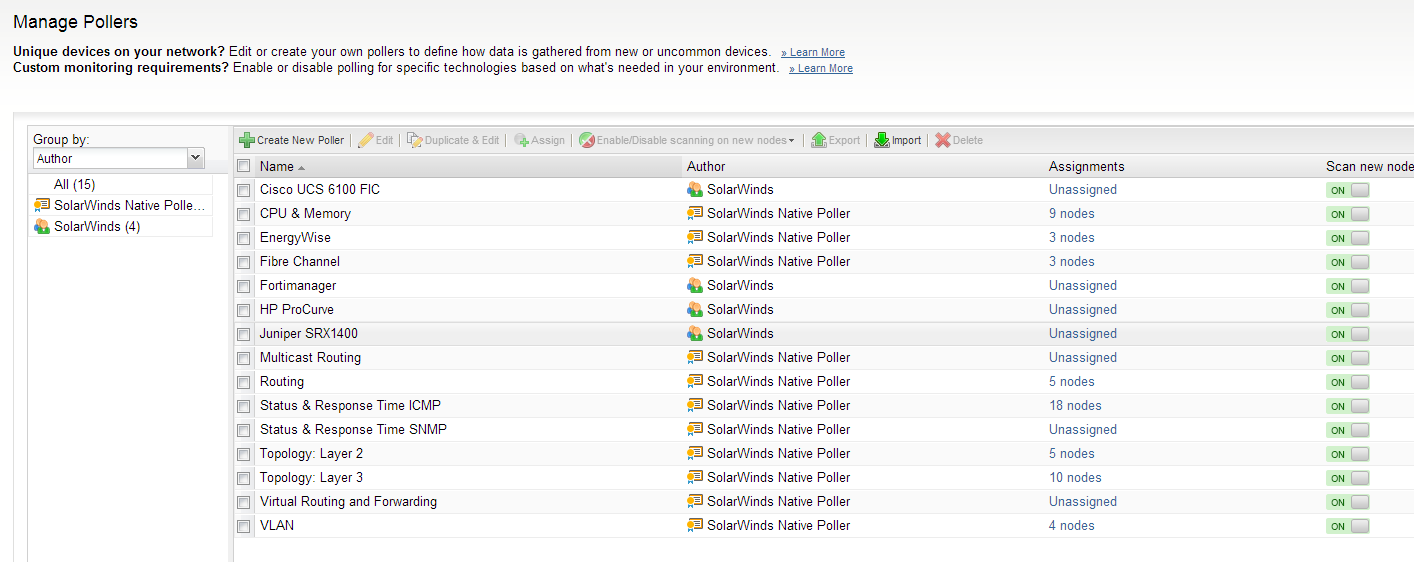Screen dimensions: 1414x562
Task: Click the Export green arrow icon
Action: coord(819,140)
